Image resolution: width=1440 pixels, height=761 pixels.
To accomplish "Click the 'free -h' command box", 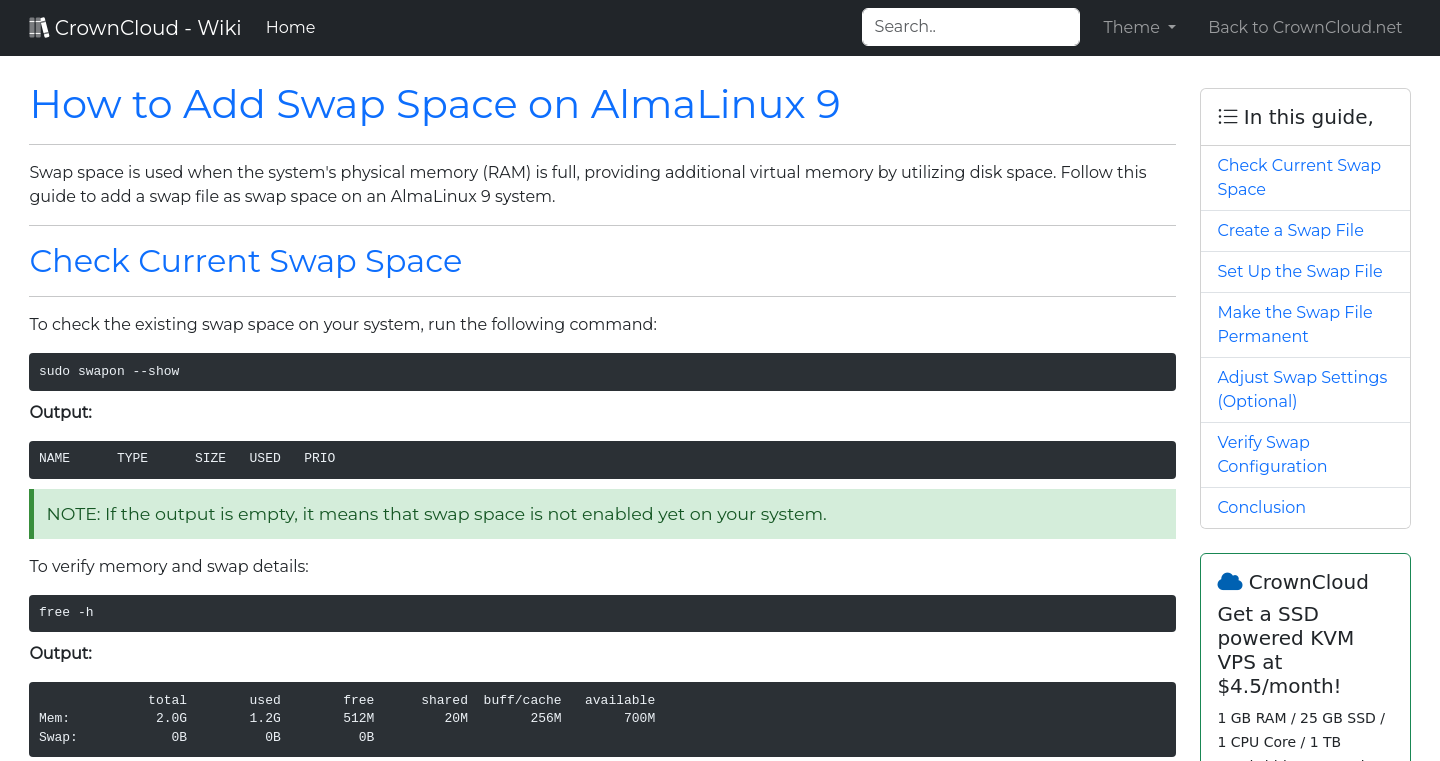I will (602, 612).
